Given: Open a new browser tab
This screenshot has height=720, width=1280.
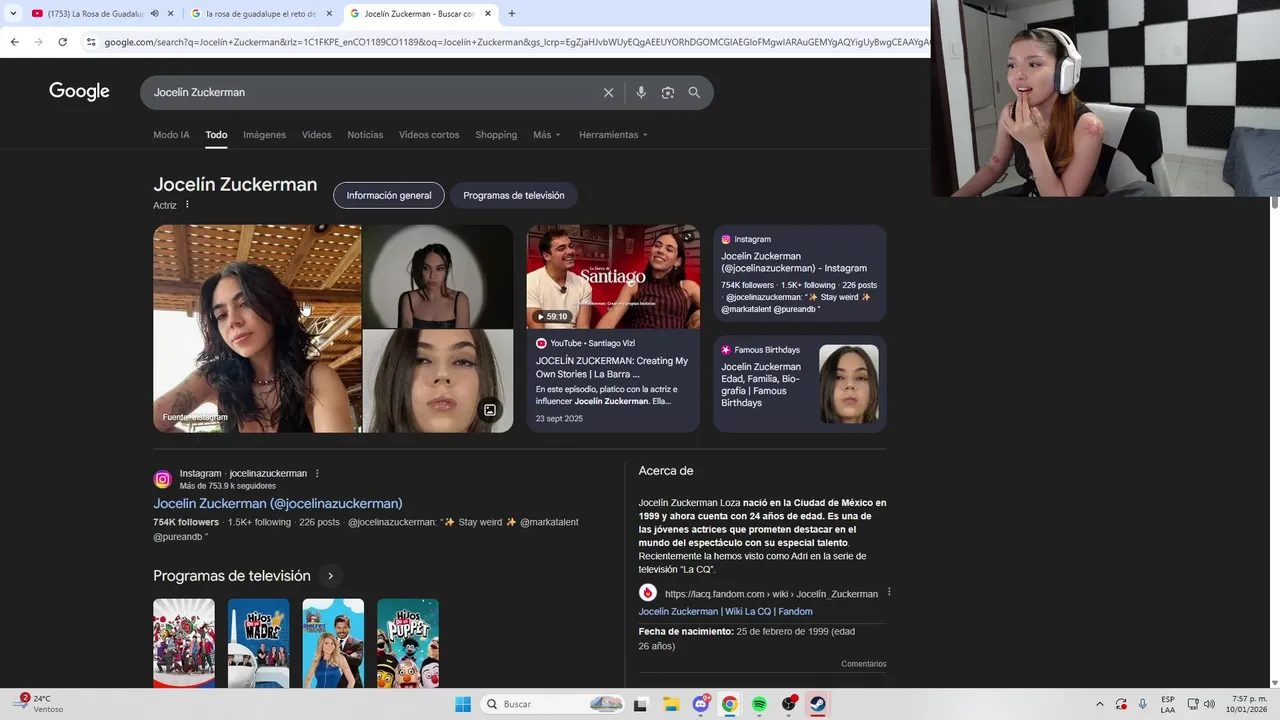Looking at the screenshot, I should coord(511,14).
